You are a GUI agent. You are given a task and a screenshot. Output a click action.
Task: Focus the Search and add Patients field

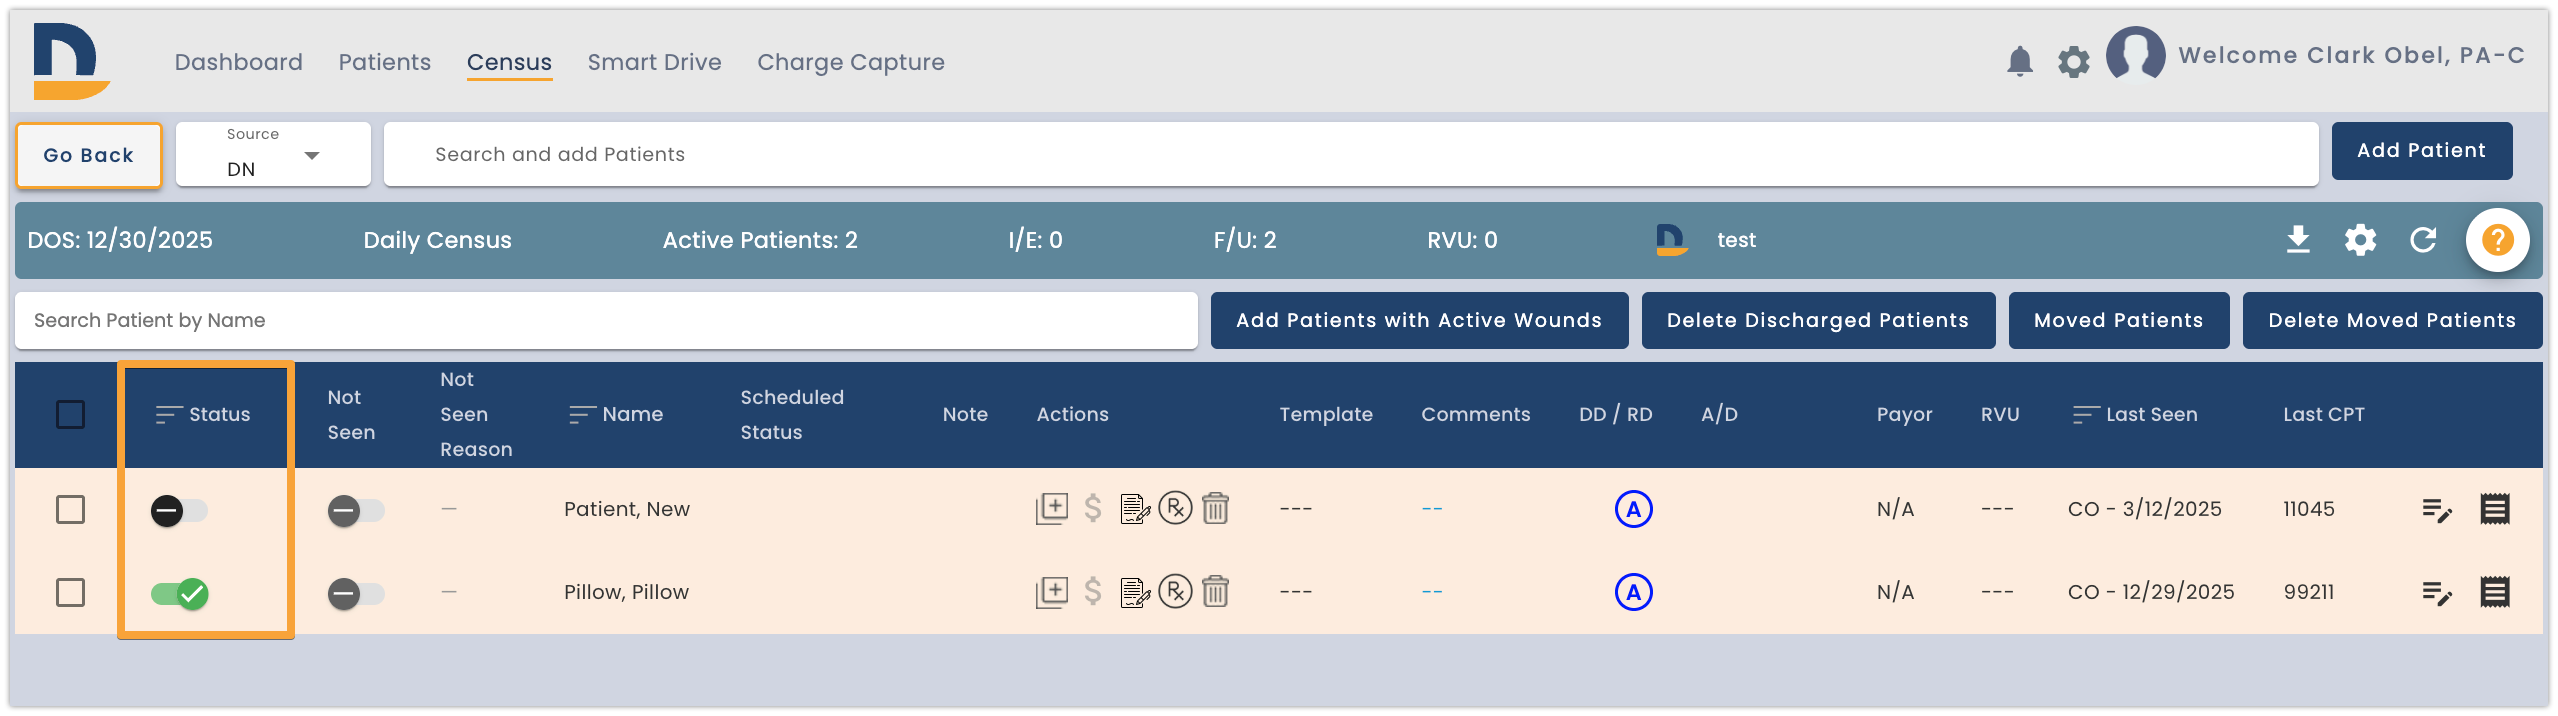(x=1350, y=154)
